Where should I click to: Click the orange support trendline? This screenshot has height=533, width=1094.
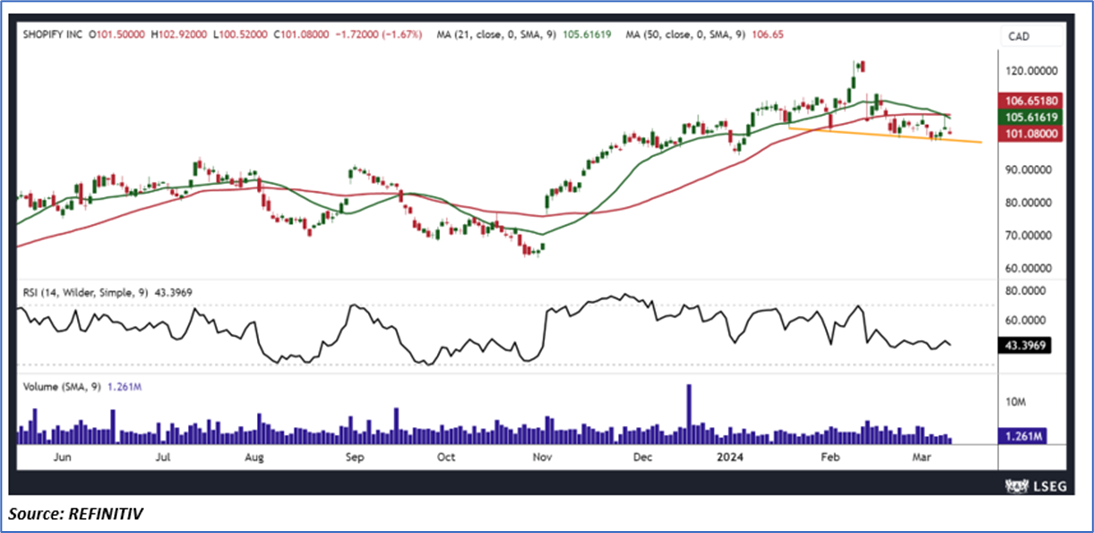(x=885, y=135)
